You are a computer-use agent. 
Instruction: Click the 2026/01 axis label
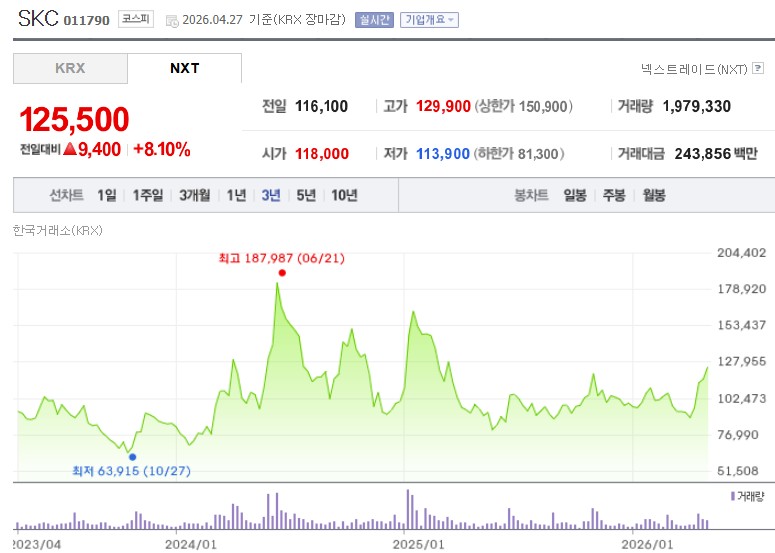(647, 544)
